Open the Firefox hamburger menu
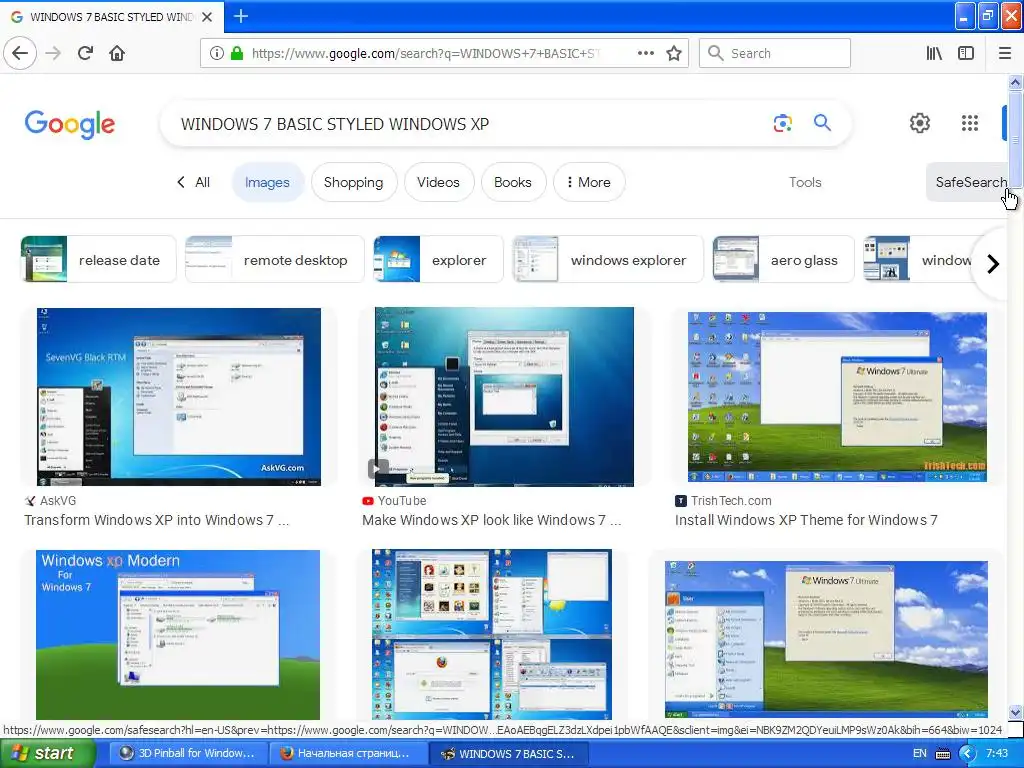Screen dimensions: 1024x768 coord(1005,53)
